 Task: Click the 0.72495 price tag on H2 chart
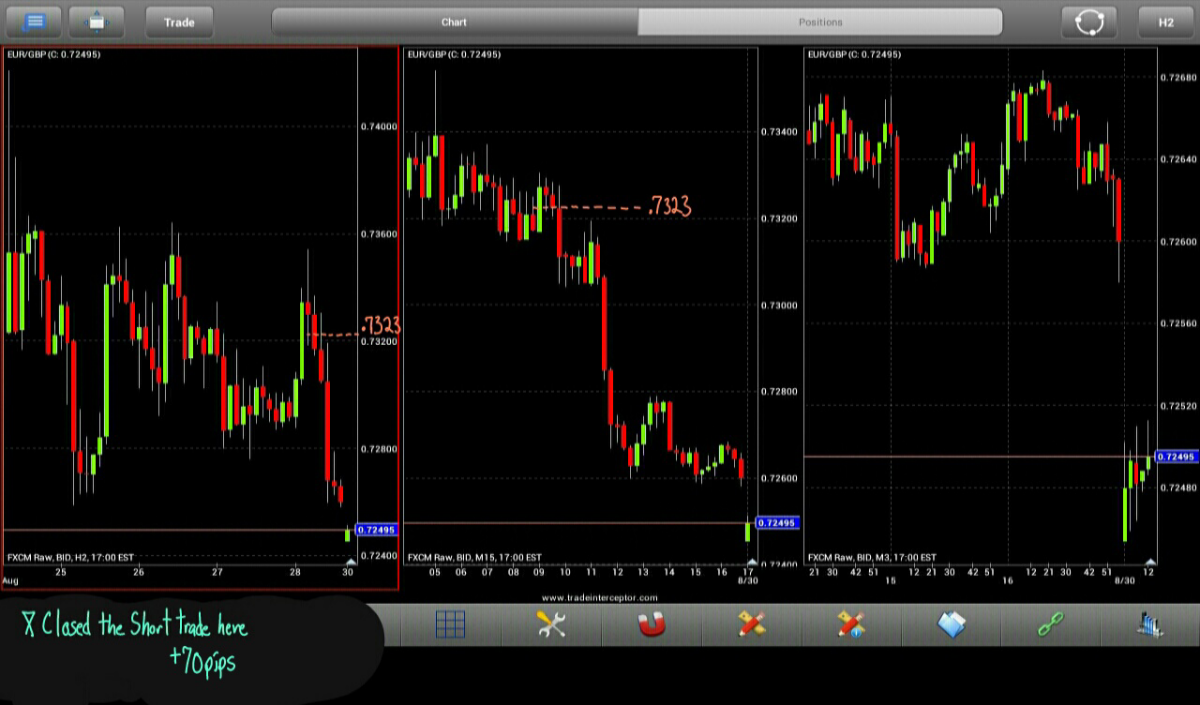tap(376, 530)
